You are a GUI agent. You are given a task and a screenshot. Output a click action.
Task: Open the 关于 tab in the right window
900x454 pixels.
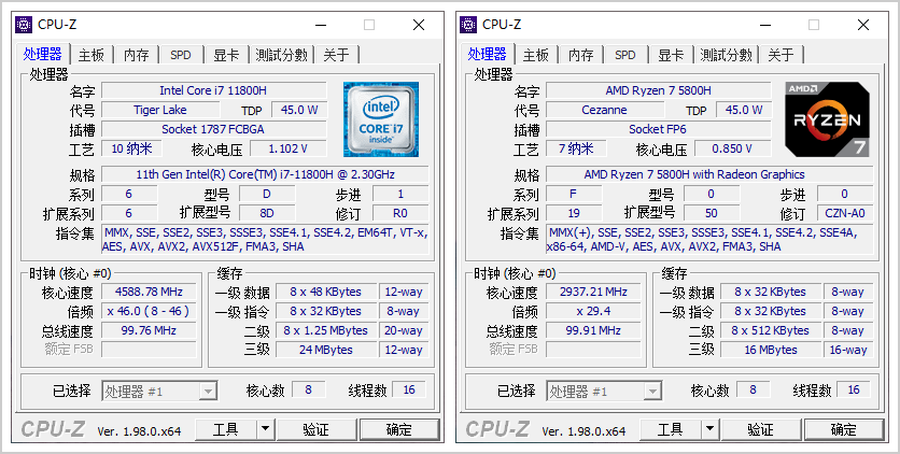tap(781, 55)
